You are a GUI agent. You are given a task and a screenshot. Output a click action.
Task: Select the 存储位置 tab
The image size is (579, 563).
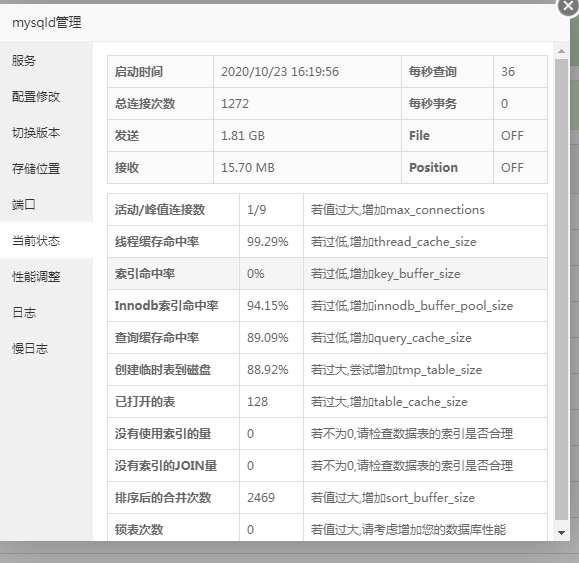click(46, 168)
